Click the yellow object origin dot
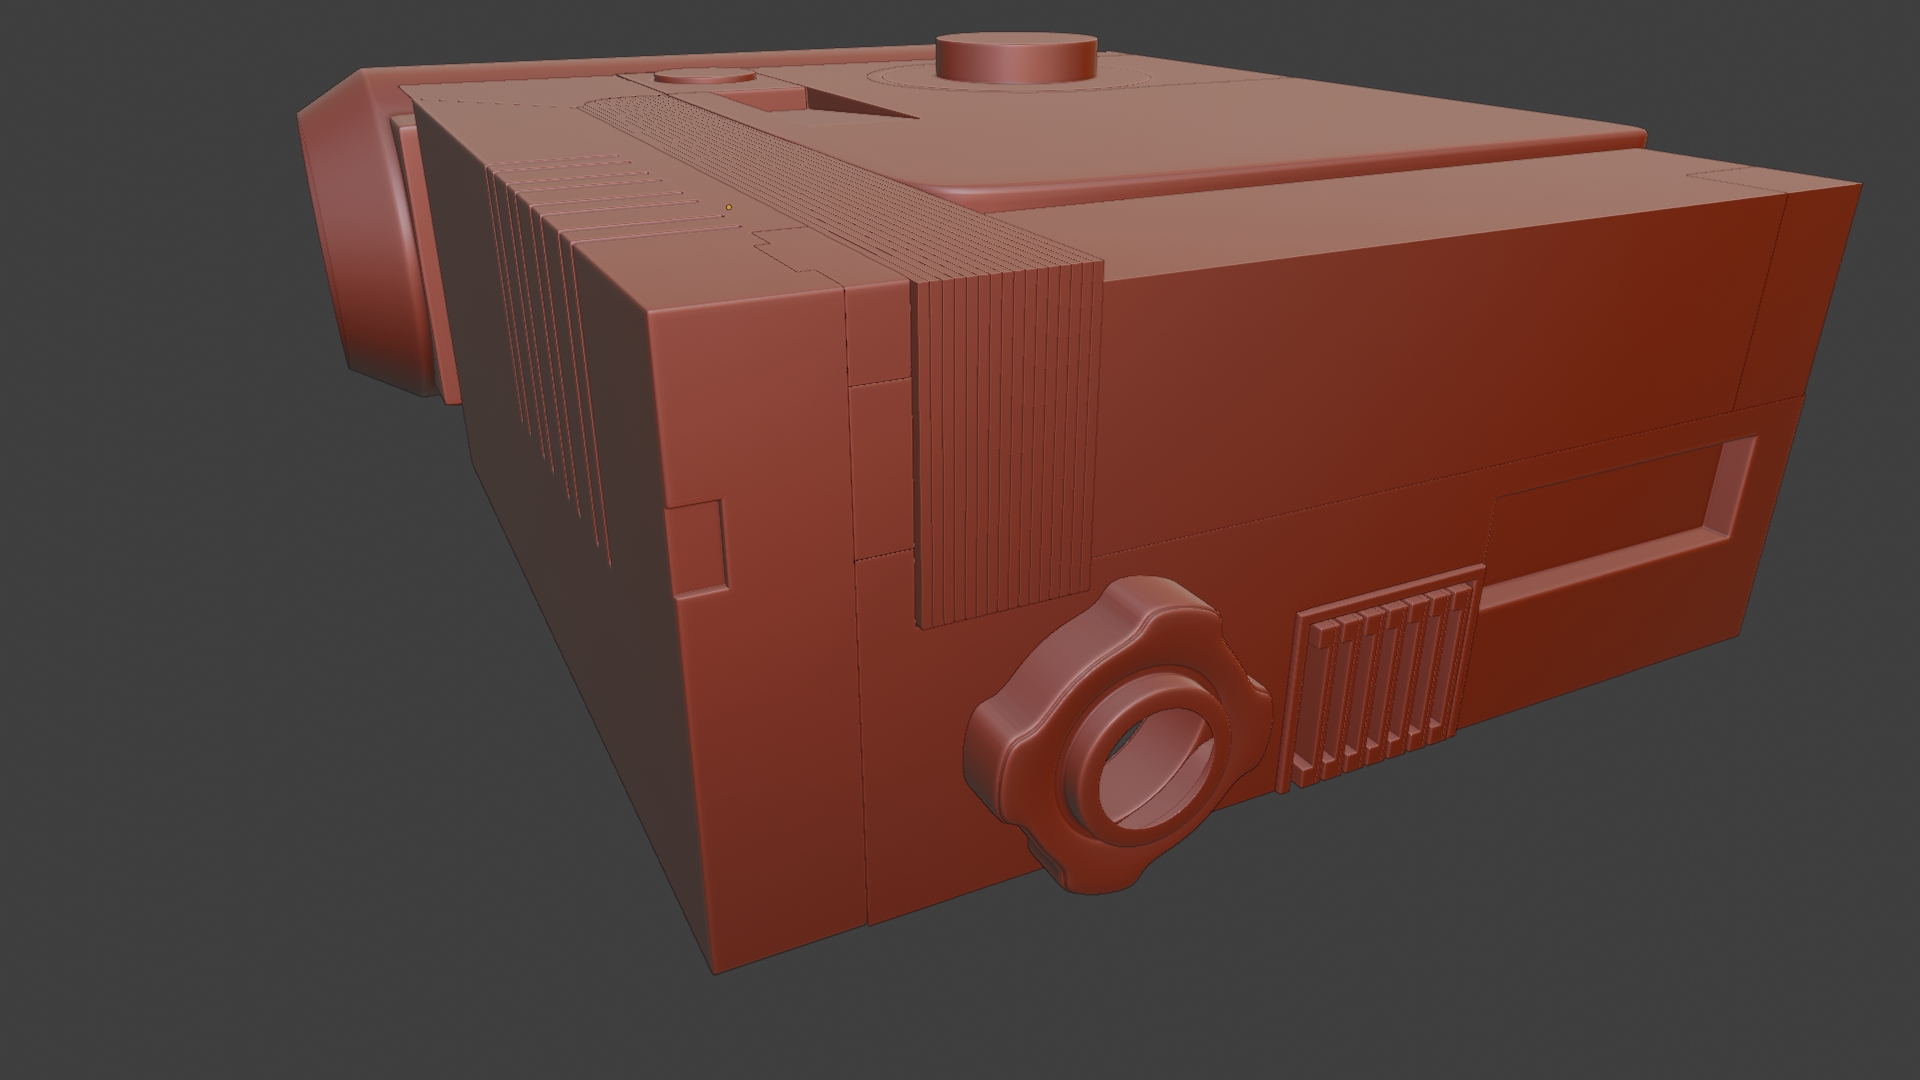The height and width of the screenshot is (1080, 1920). point(729,207)
